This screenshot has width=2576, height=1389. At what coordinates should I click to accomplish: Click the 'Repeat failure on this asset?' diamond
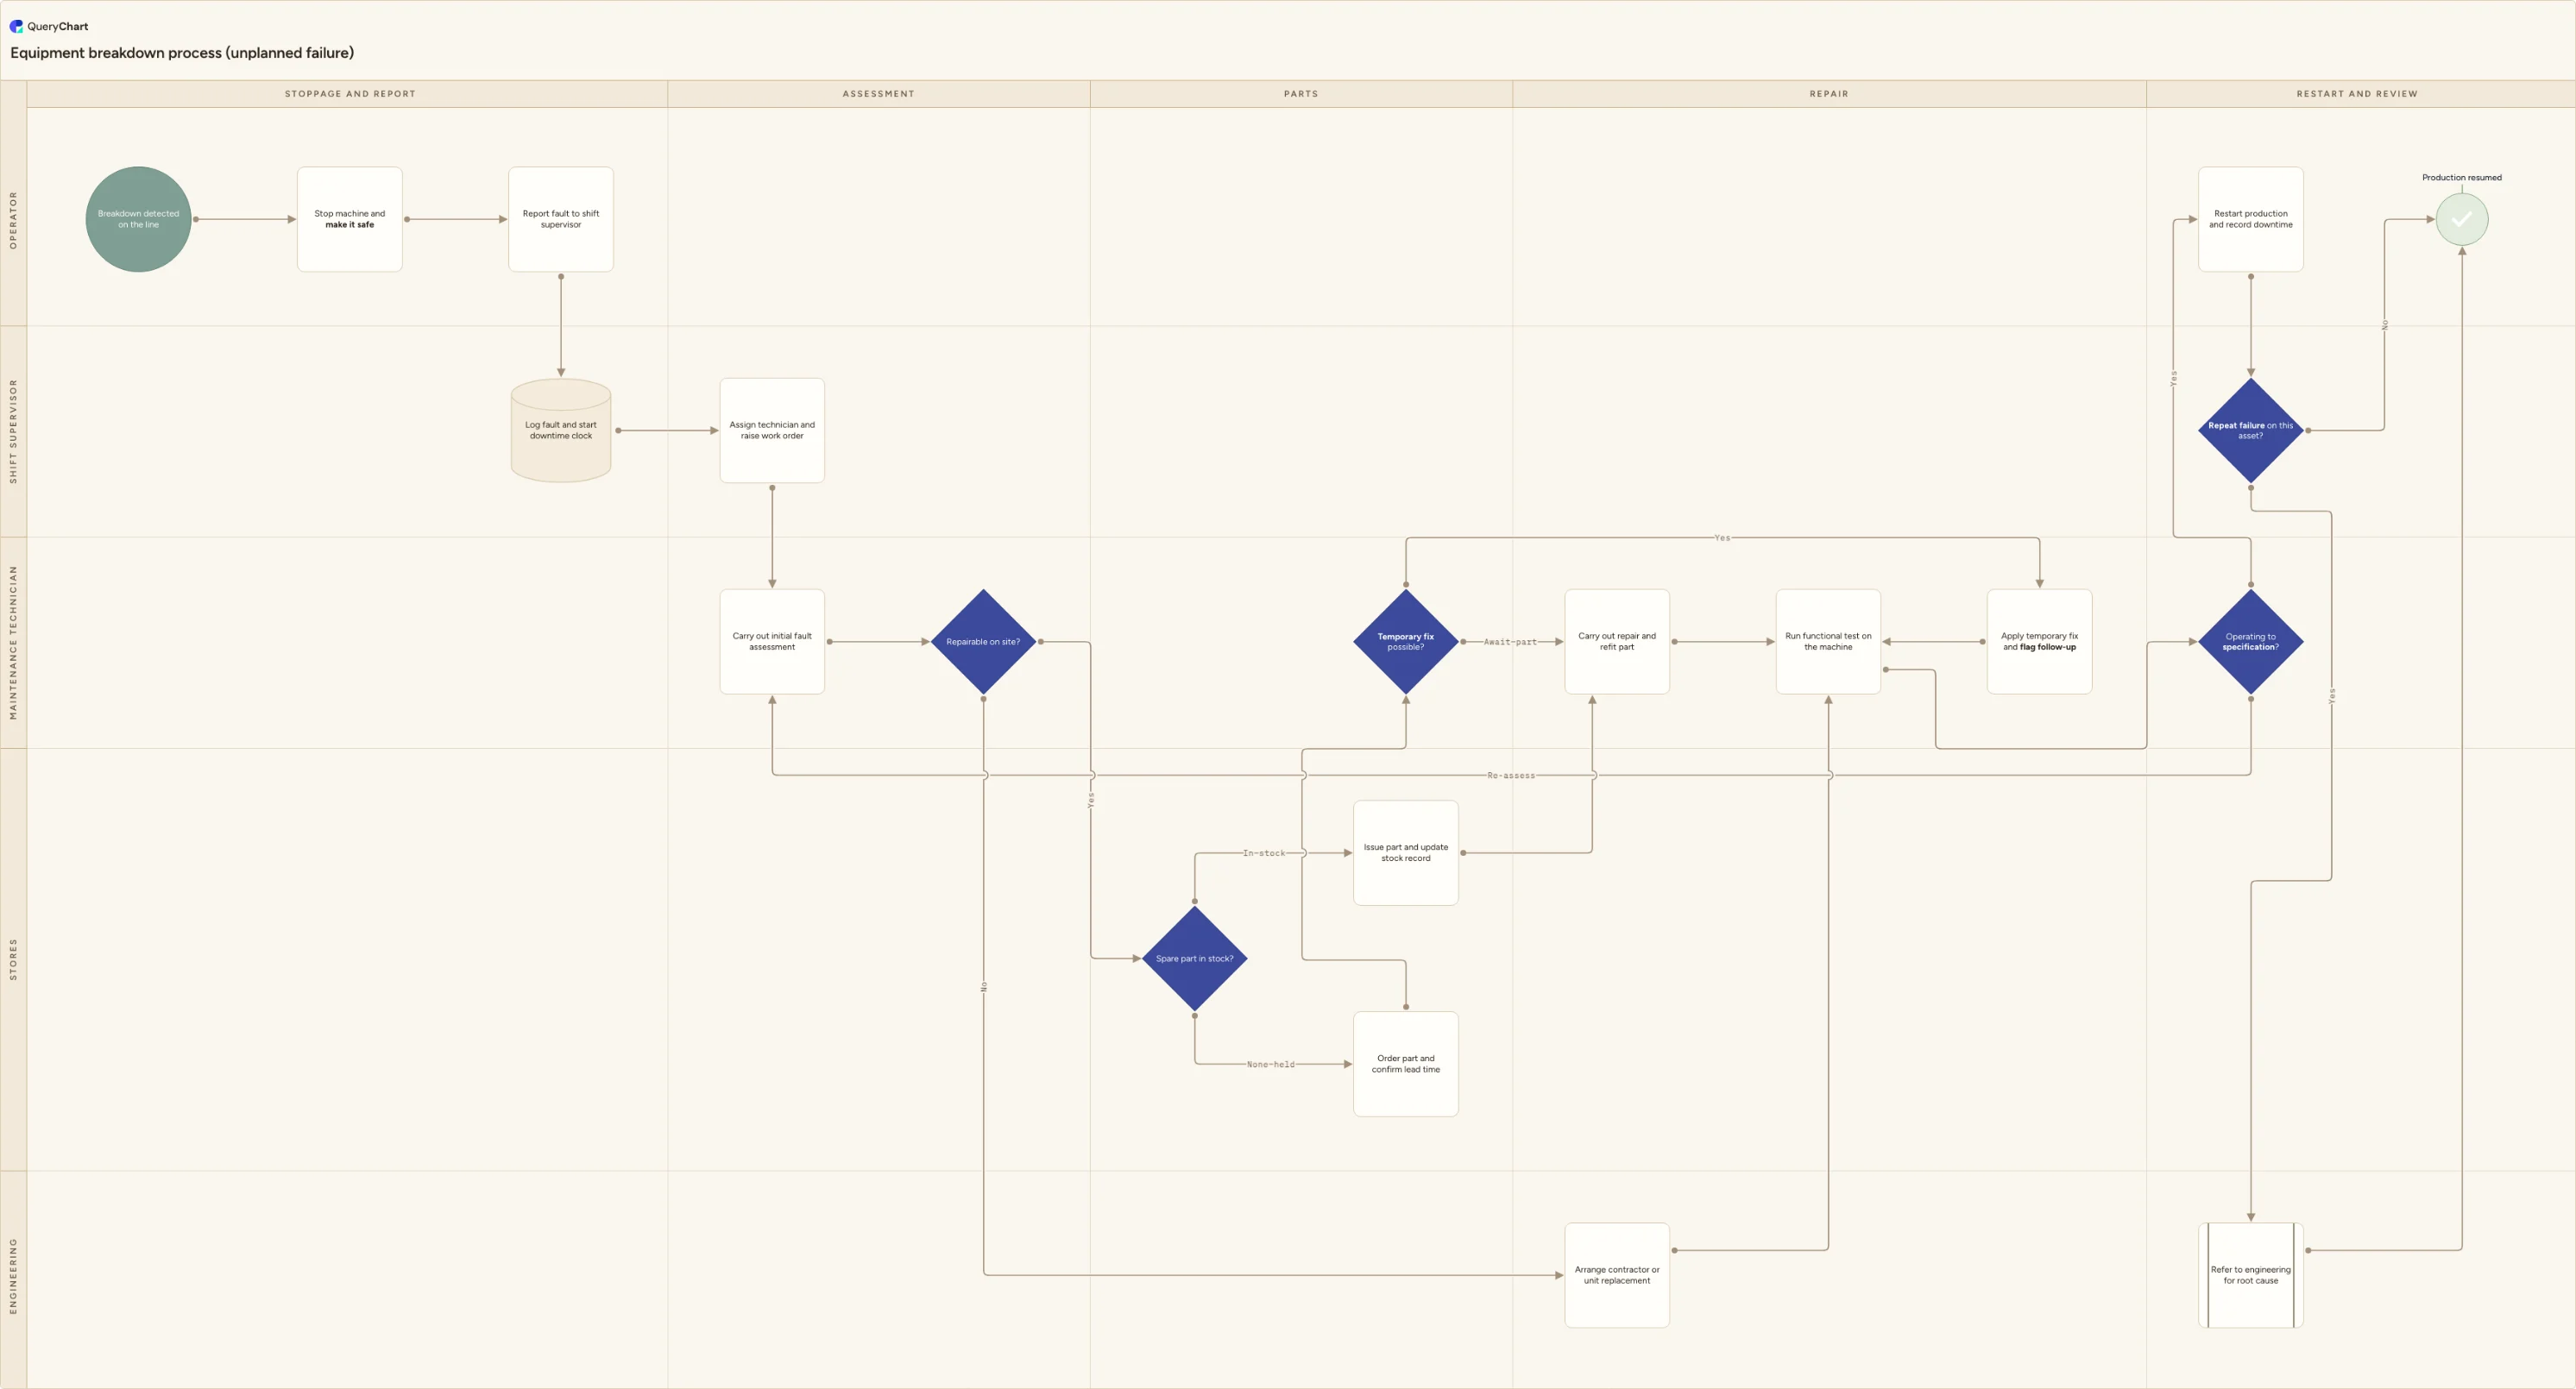coord(2251,430)
